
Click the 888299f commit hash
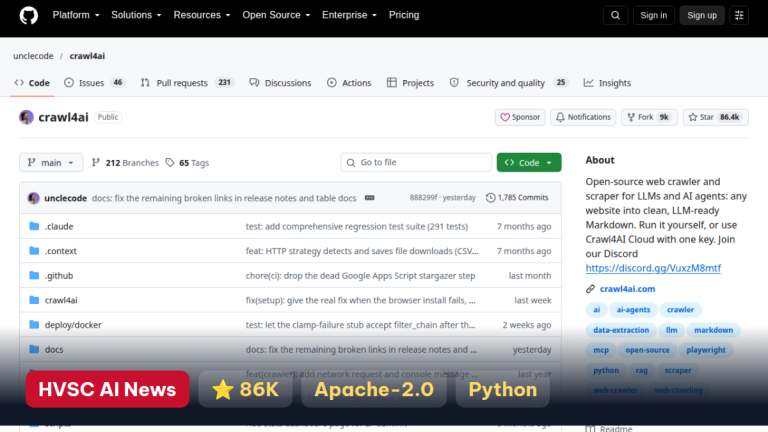coord(423,197)
